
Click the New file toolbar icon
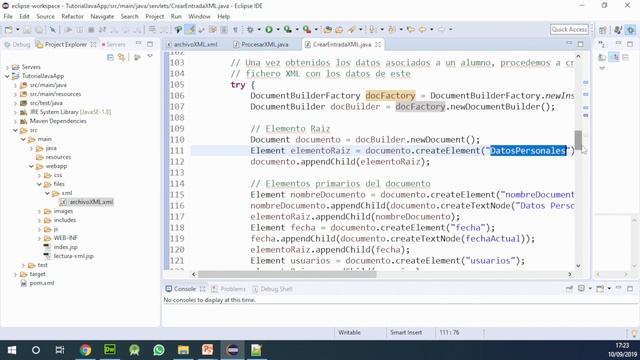9,29
